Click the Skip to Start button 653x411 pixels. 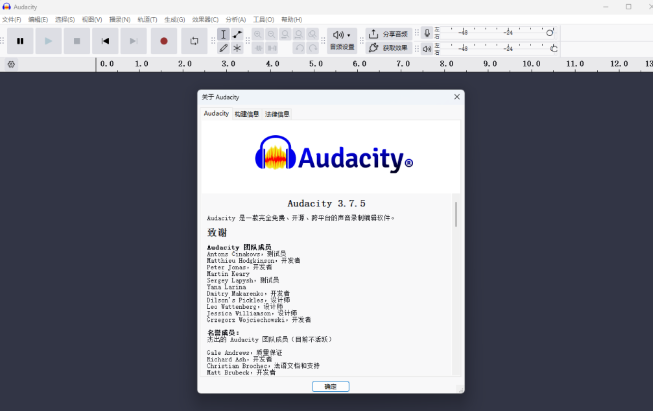105,41
